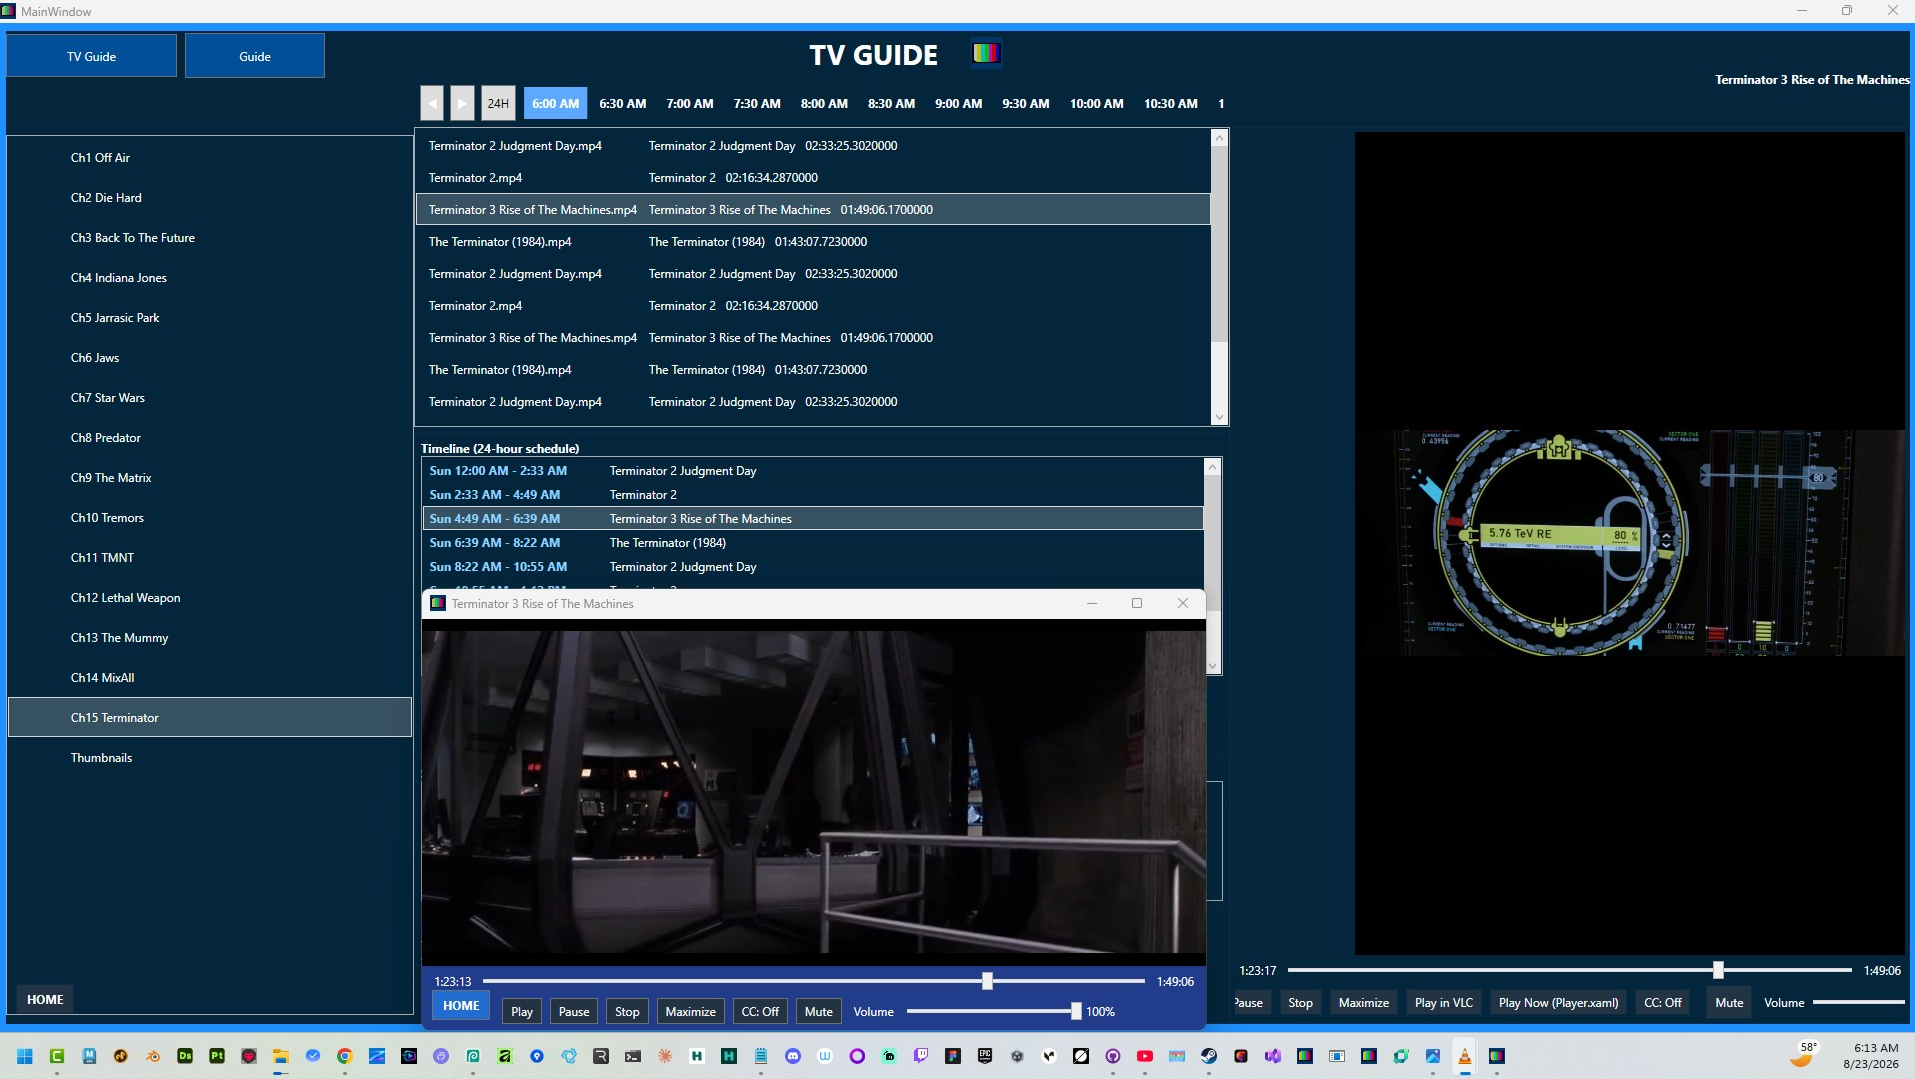The height and width of the screenshot is (1079, 1915).
Task: Click Stop in the main player controls
Action: [x=1300, y=1002]
